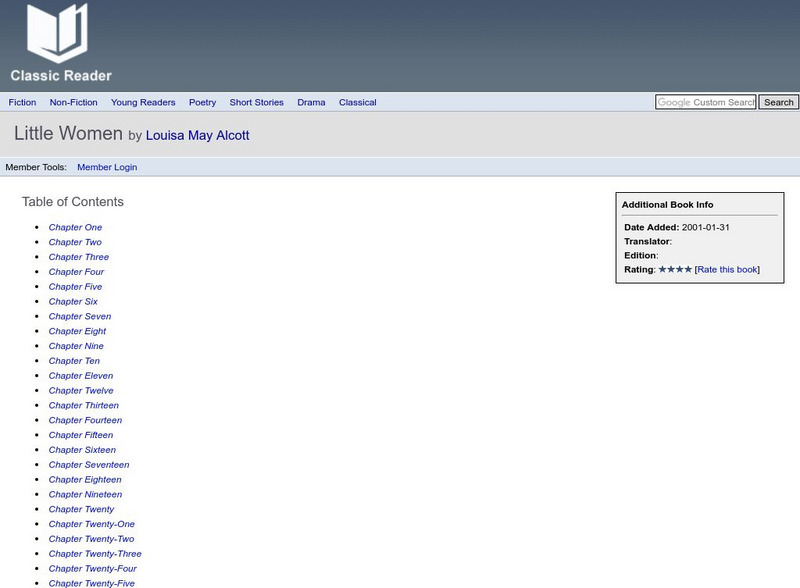Open Chapter Sixteen

[x=82, y=450]
